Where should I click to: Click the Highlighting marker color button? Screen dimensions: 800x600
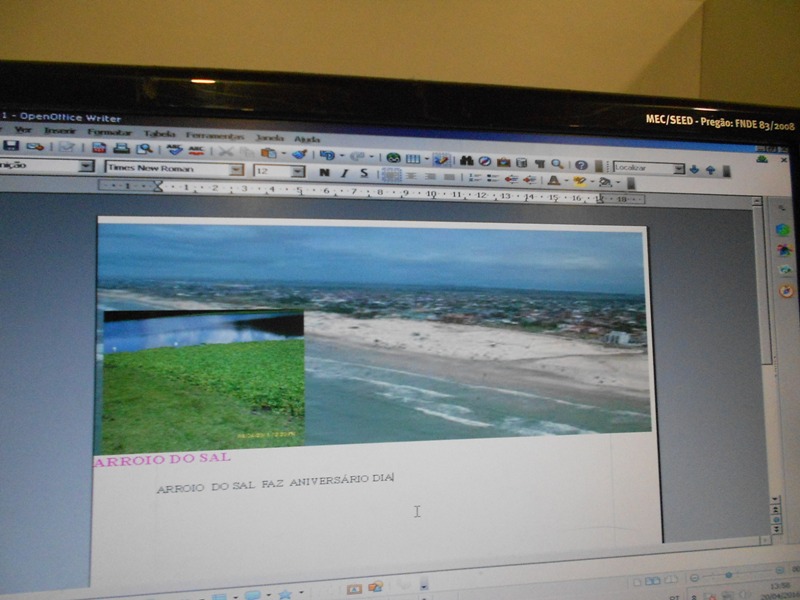[x=580, y=181]
